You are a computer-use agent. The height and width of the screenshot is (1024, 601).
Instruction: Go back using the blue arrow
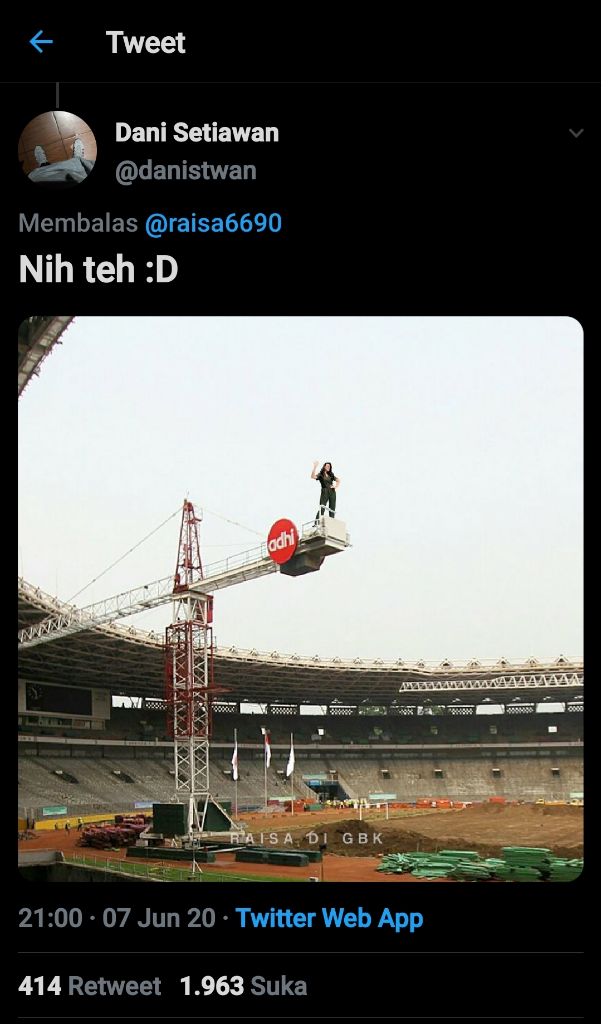point(41,42)
